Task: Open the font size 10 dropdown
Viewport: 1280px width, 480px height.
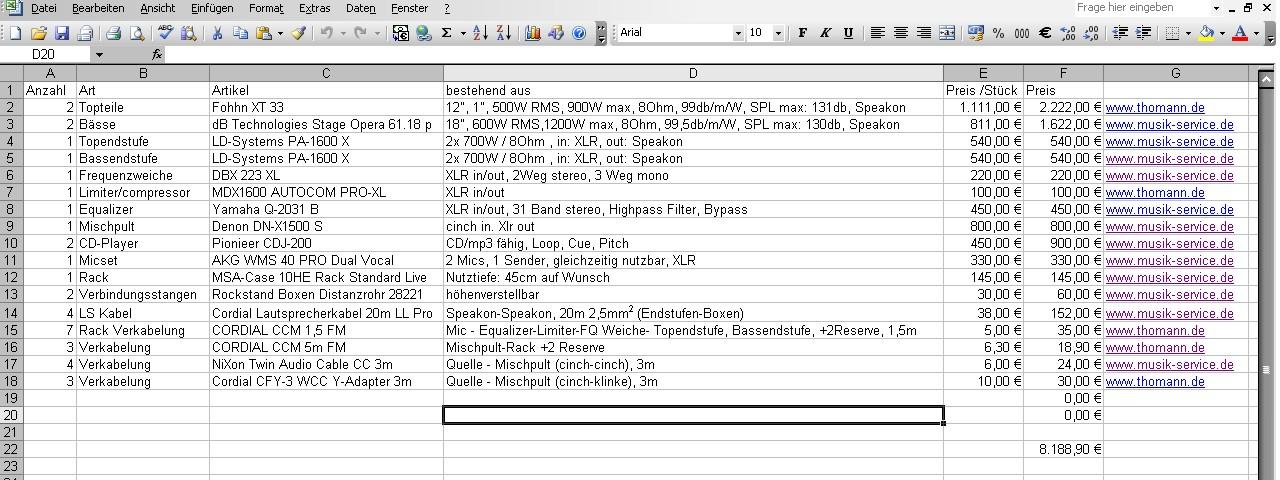Action: click(x=779, y=33)
